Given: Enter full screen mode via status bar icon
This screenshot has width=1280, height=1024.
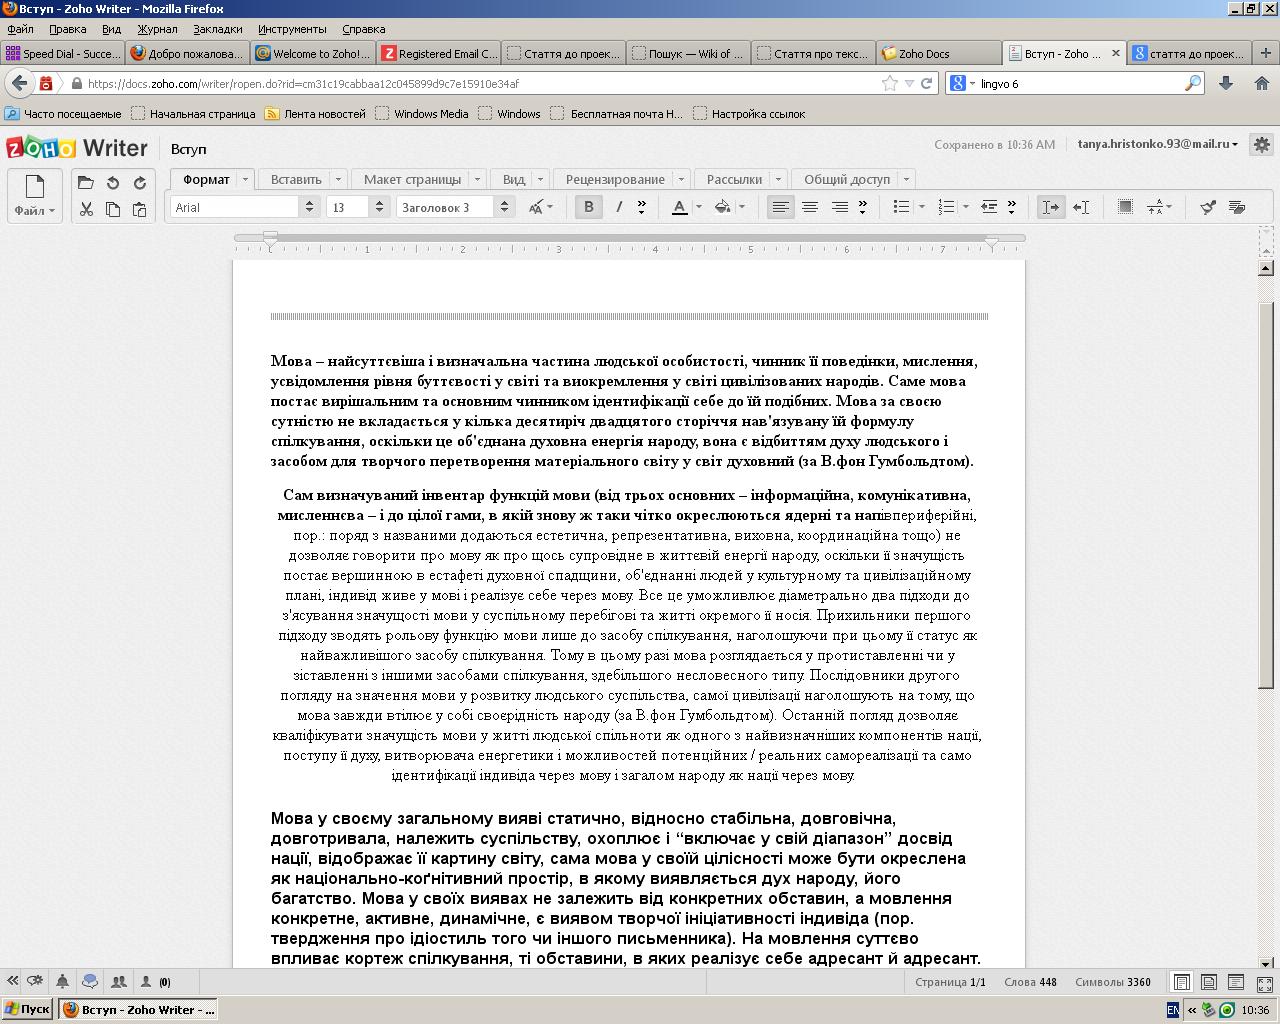Looking at the screenshot, I should coord(1264,982).
